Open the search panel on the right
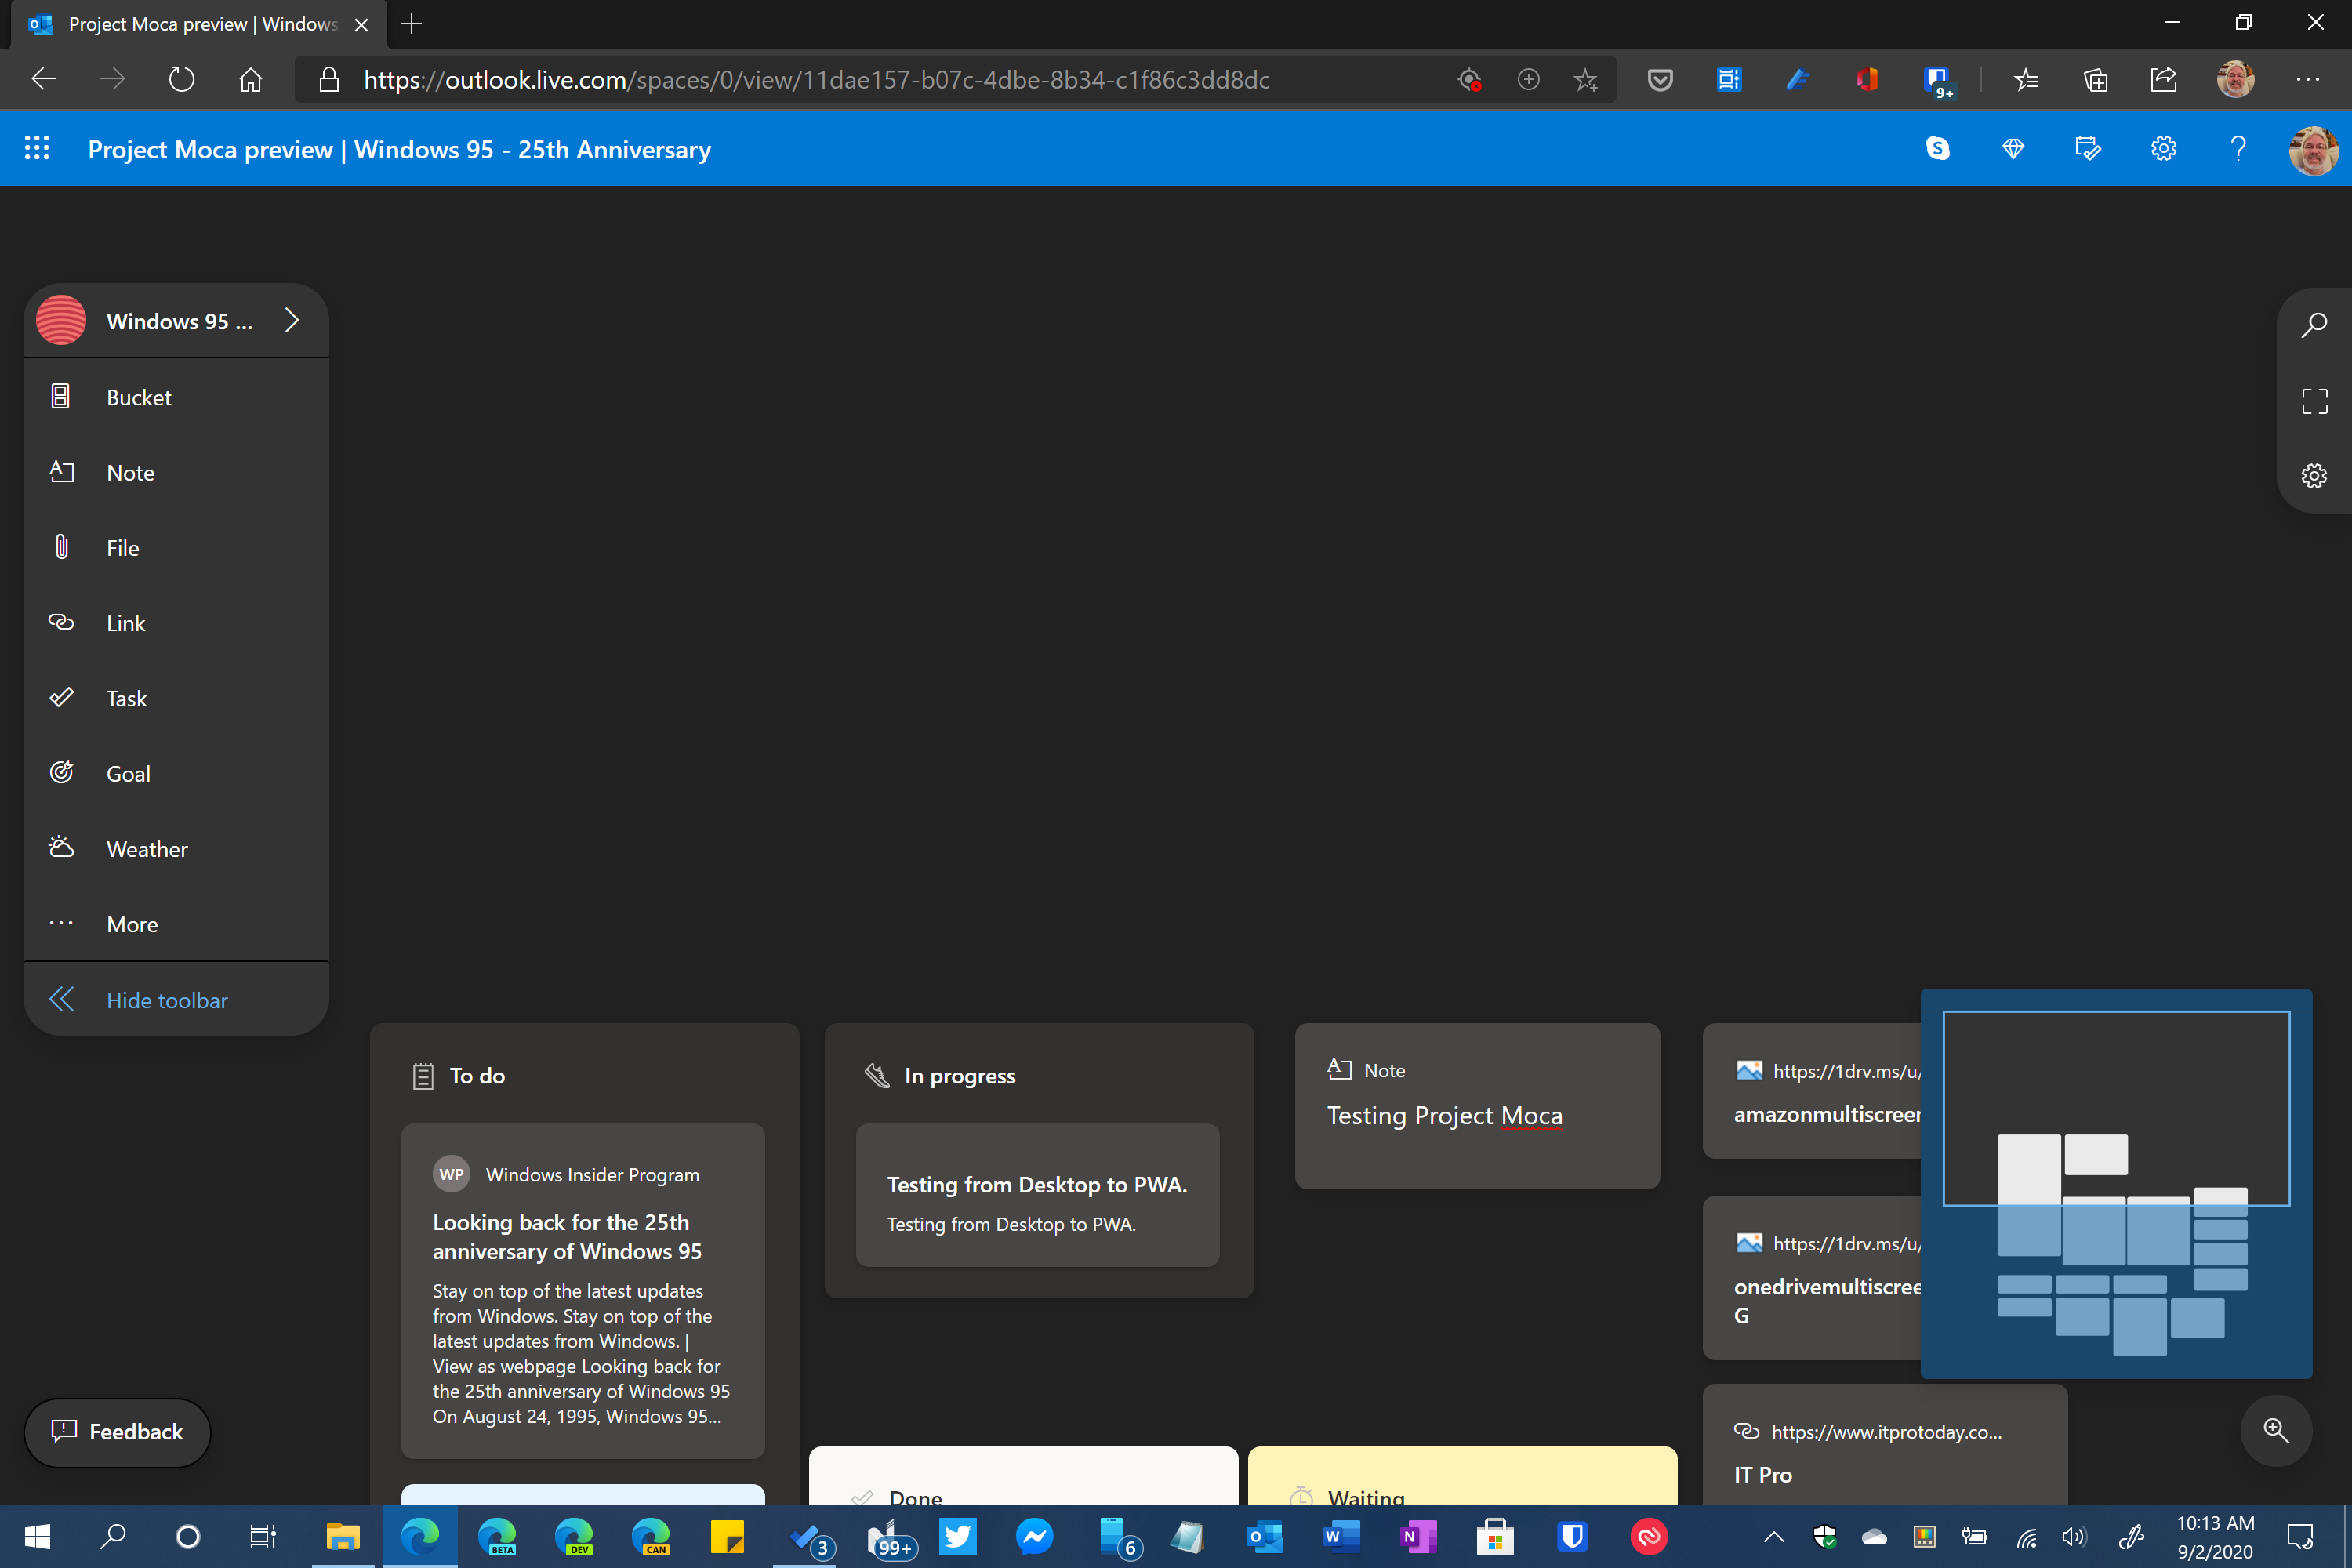Screen dimensions: 2352x1568 click(x=2314, y=323)
